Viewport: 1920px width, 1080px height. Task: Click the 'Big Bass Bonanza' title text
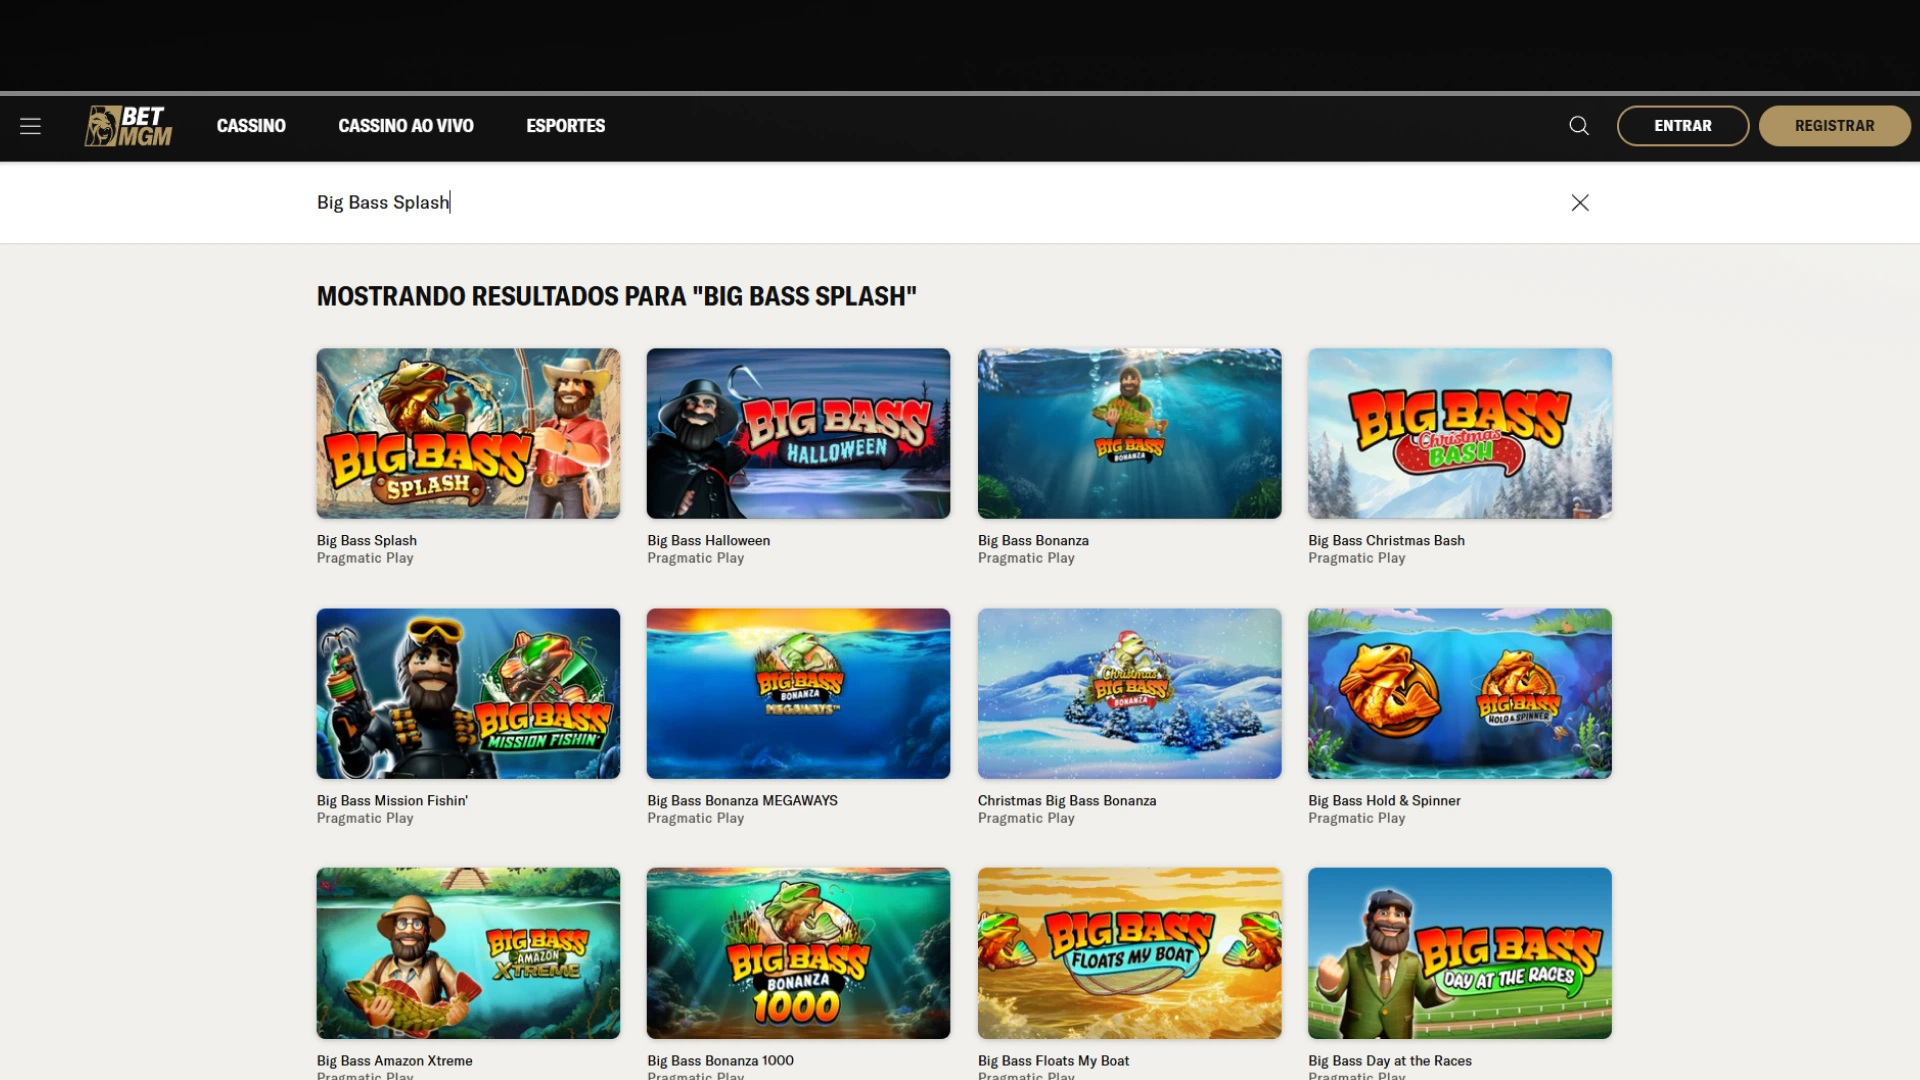coord(1033,540)
